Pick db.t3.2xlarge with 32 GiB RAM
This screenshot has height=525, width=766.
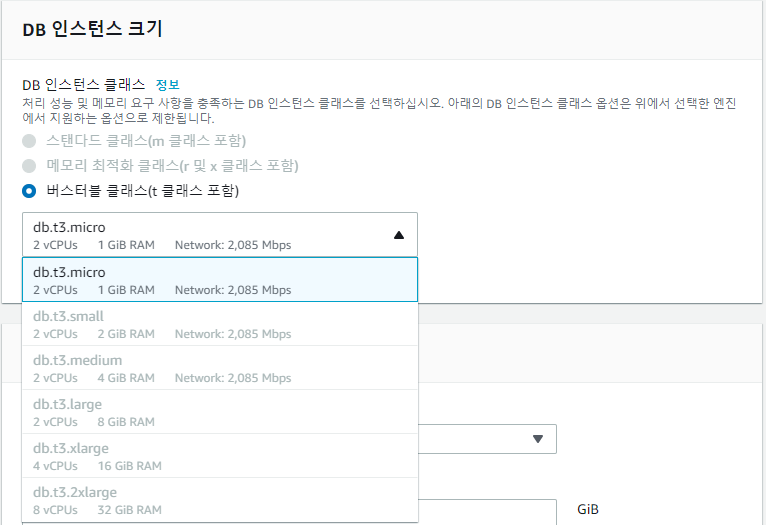[x=220, y=500]
